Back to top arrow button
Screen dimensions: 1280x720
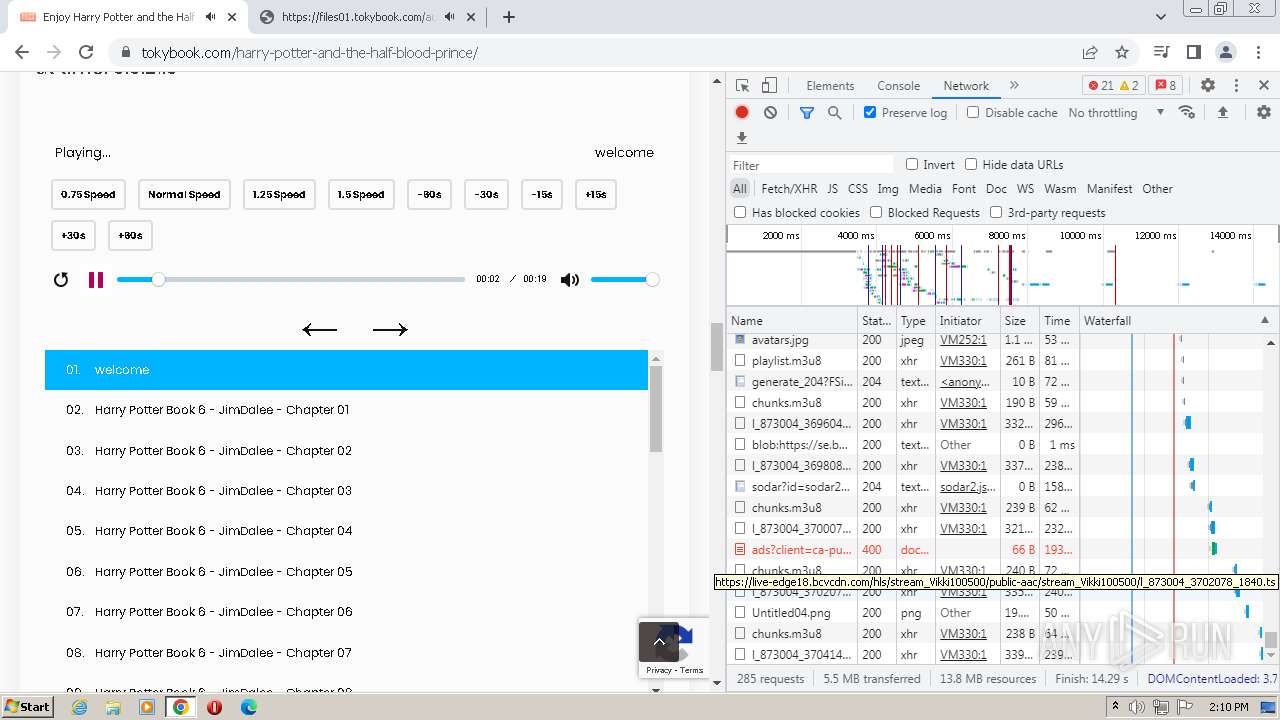coord(659,641)
